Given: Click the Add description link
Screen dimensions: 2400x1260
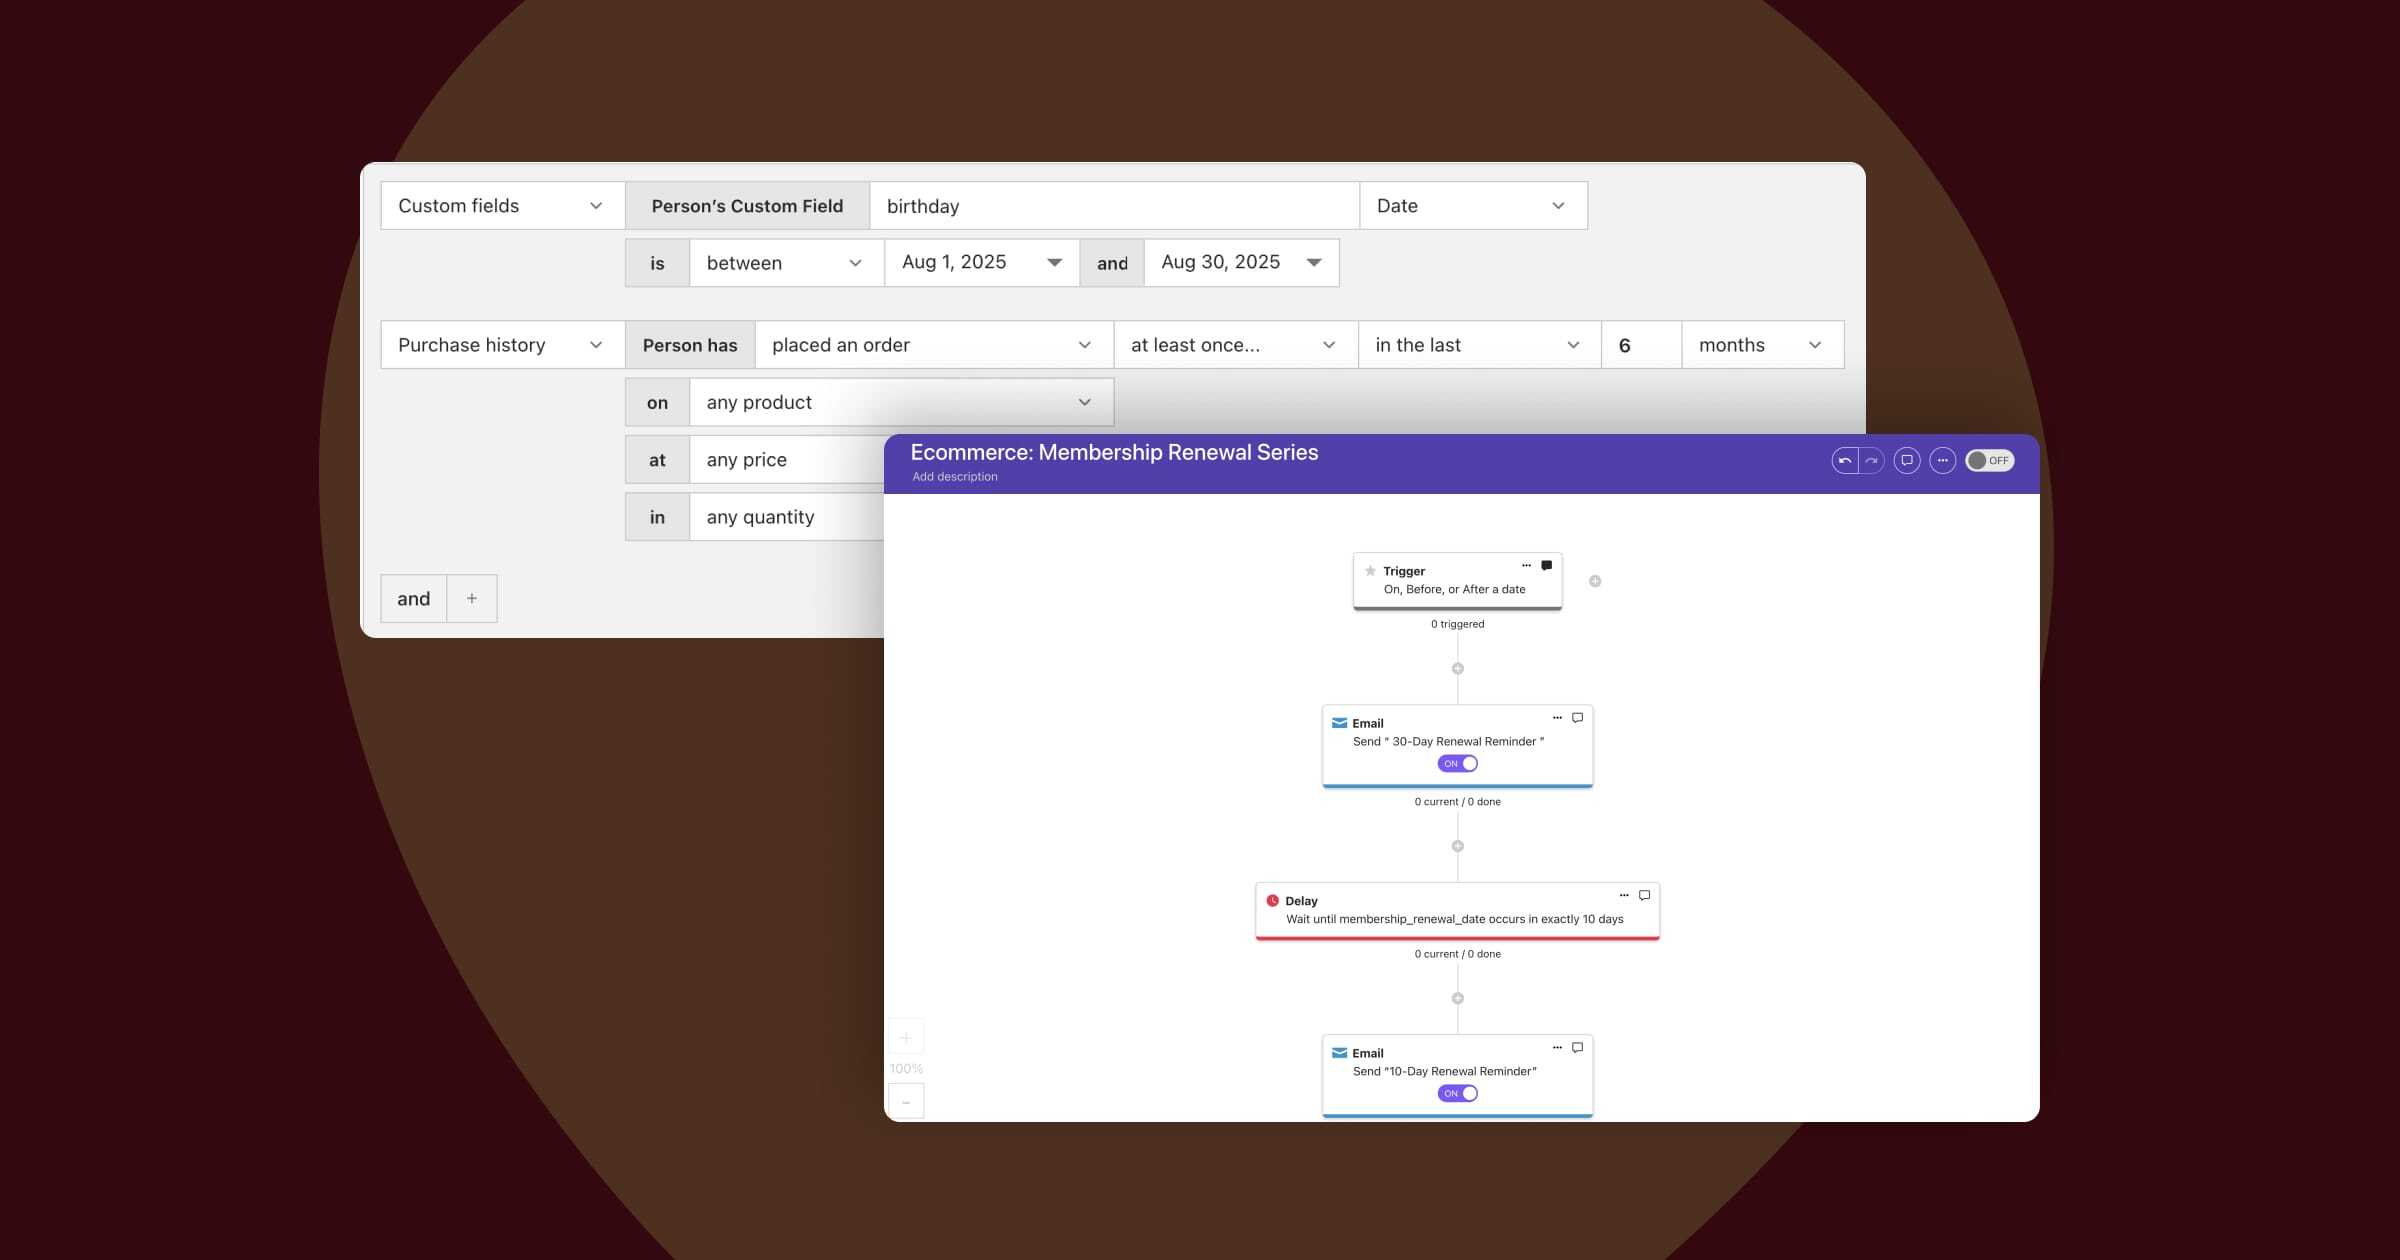Looking at the screenshot, I should pyautogui.click(x=954, y=477).
